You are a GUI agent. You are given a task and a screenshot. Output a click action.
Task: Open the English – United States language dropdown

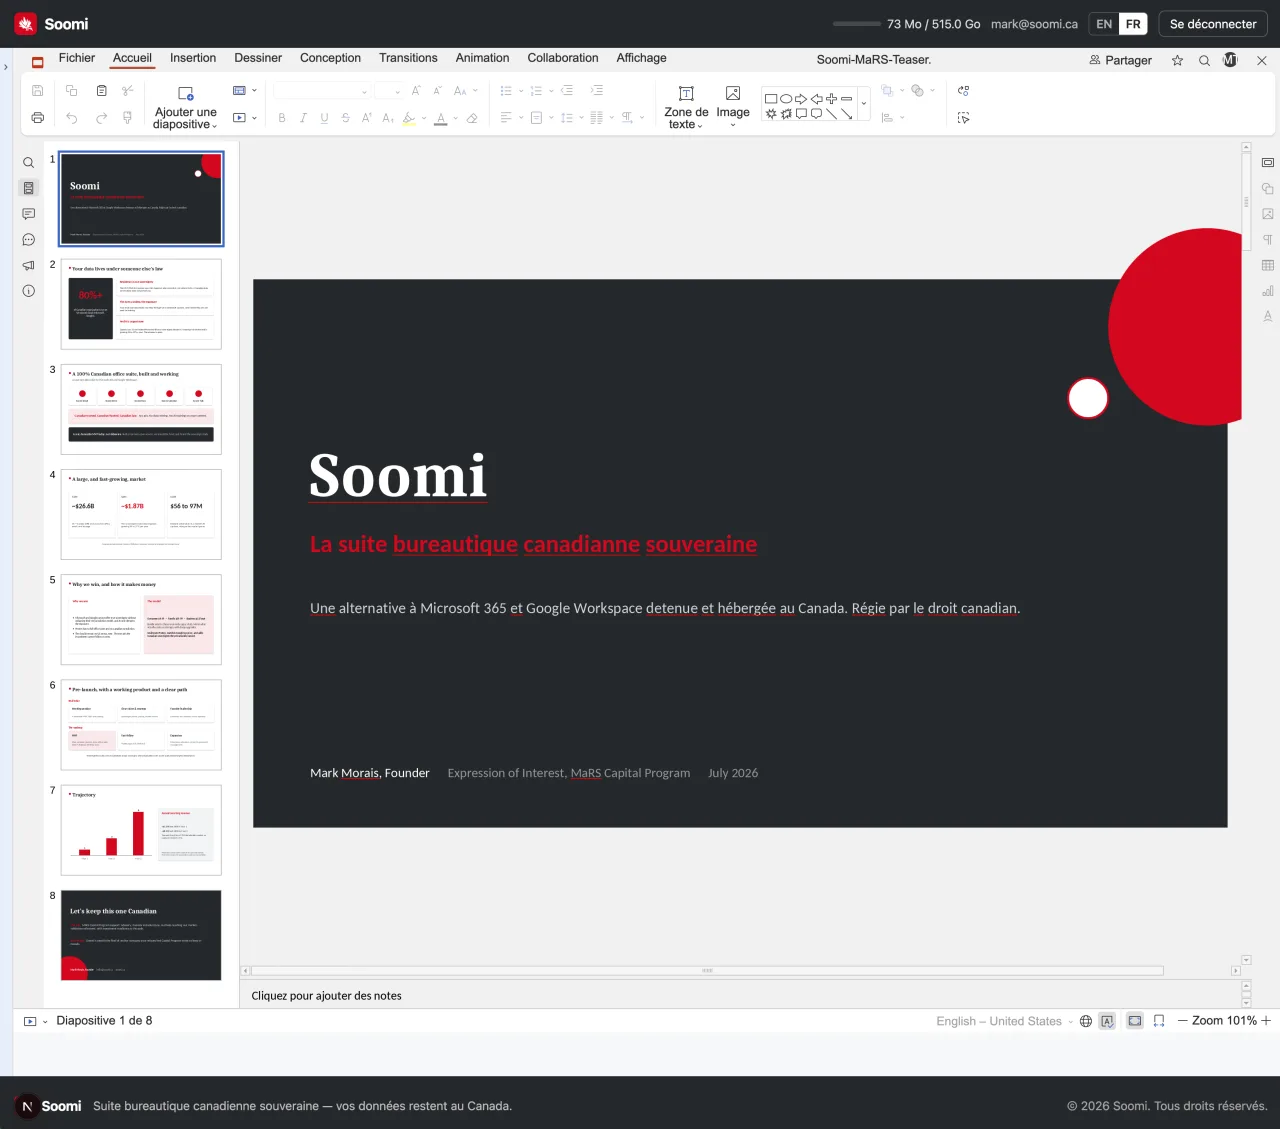point(1004,1021)
